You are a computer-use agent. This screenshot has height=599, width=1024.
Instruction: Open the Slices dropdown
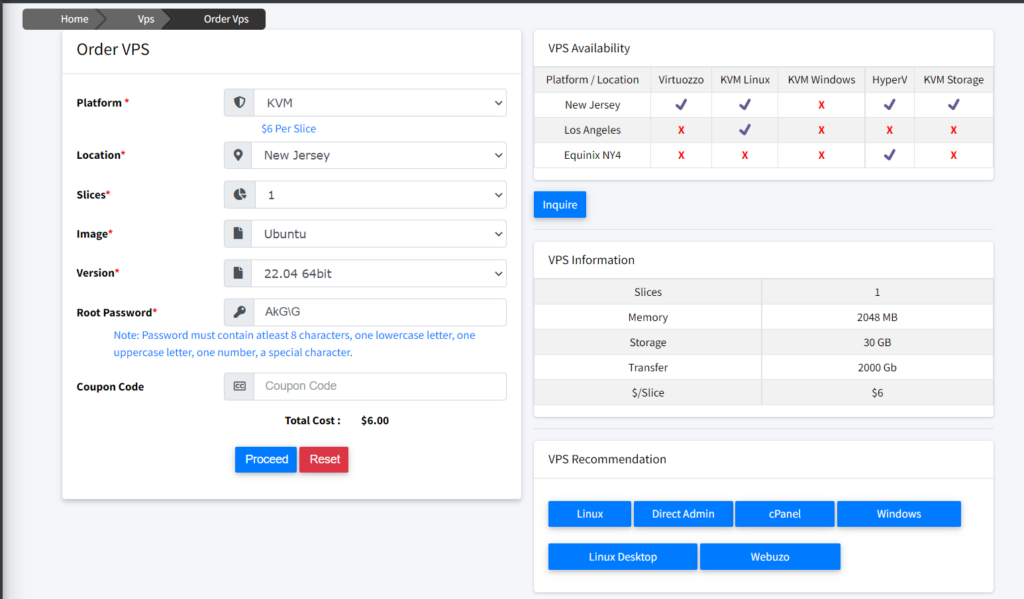pos(380,194)
